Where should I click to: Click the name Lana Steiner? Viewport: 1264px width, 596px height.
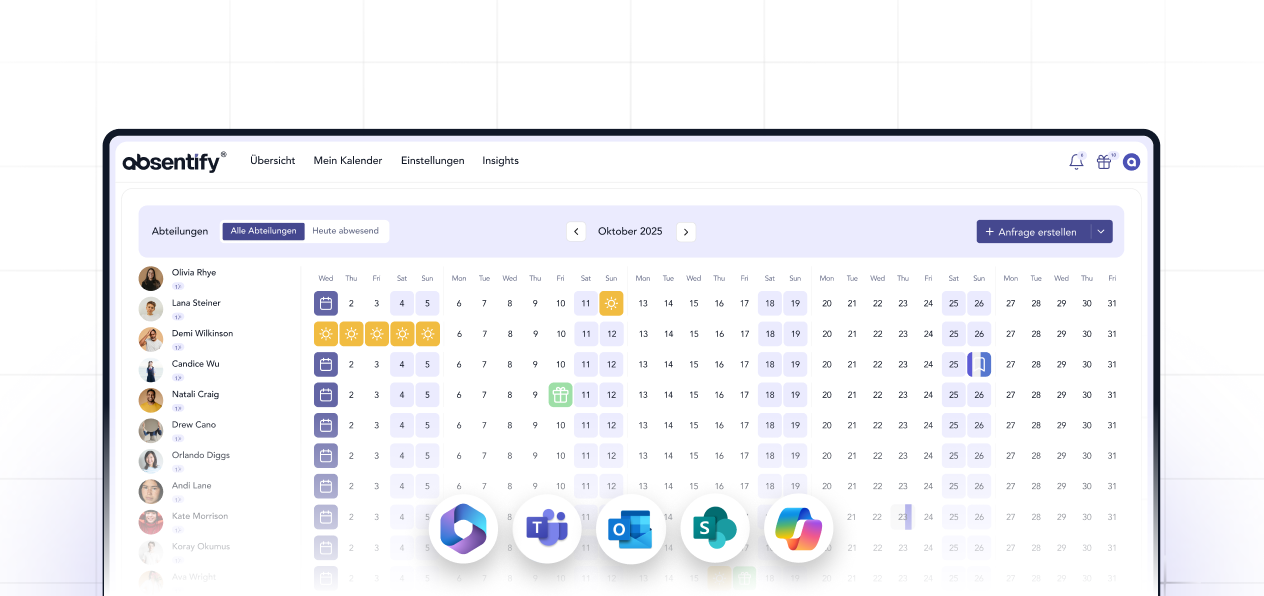[x=196, y=303]
